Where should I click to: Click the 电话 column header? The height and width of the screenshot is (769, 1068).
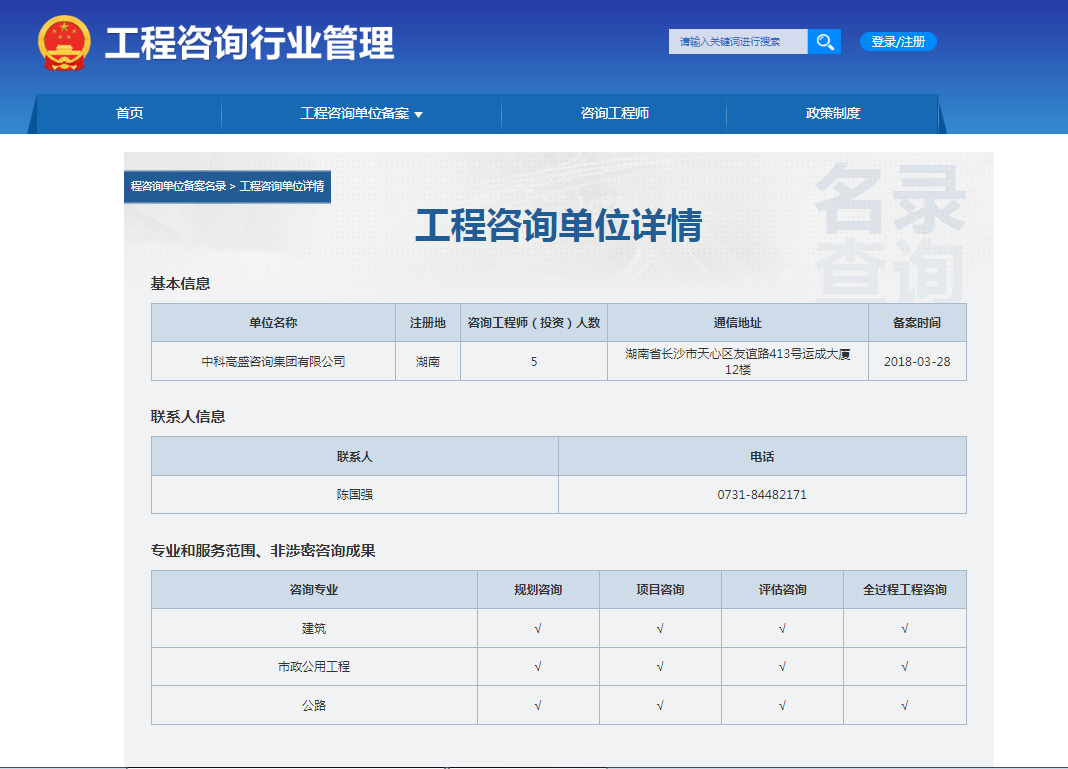click(x=762, y=456)
